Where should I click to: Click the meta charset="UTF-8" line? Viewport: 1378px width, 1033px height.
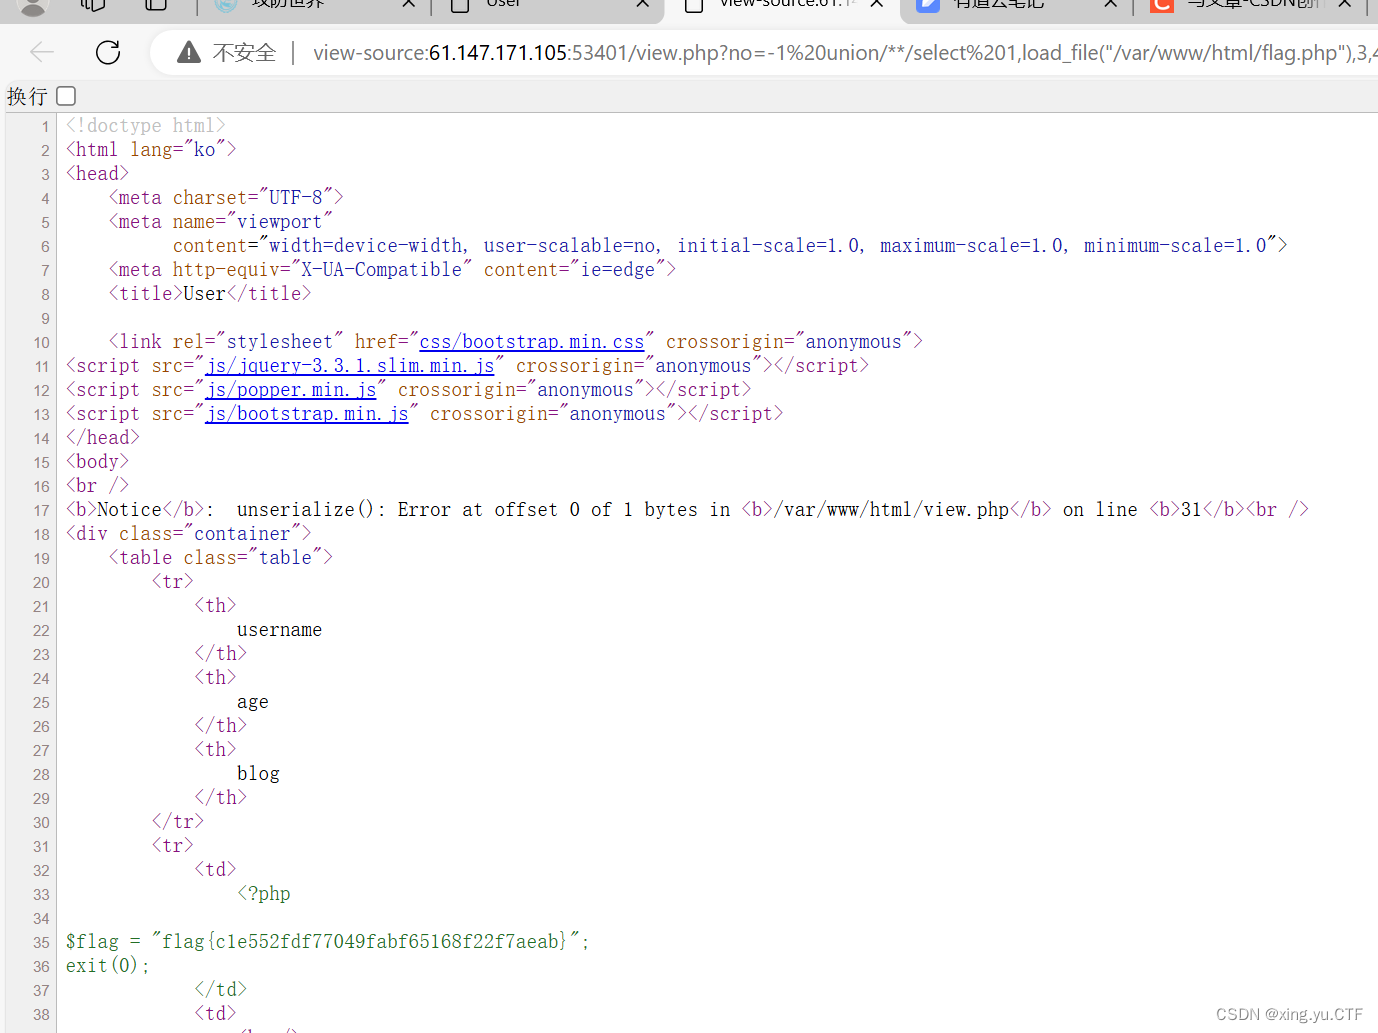(226, 198)
